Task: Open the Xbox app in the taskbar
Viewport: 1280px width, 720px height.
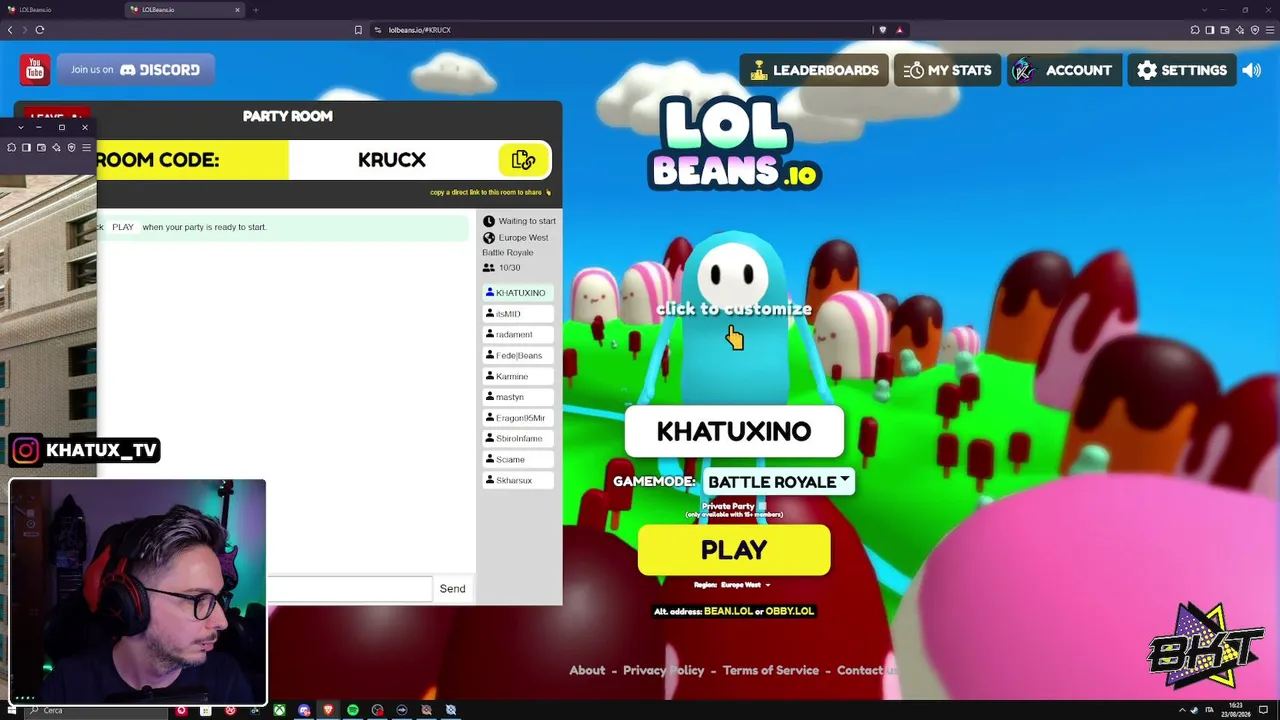Action: tap(279, 711)
